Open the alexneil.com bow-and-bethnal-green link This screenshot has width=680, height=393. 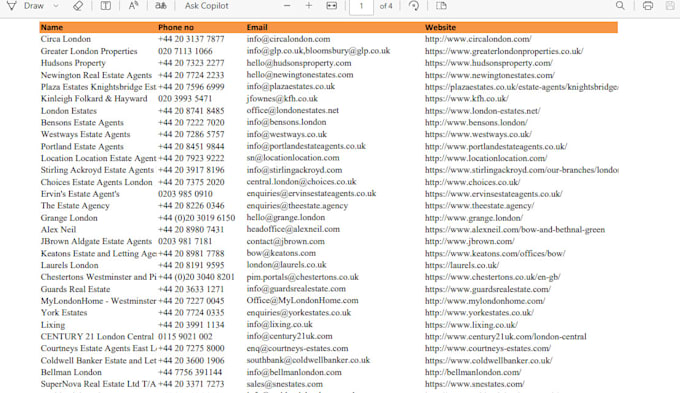coord(515,229)
